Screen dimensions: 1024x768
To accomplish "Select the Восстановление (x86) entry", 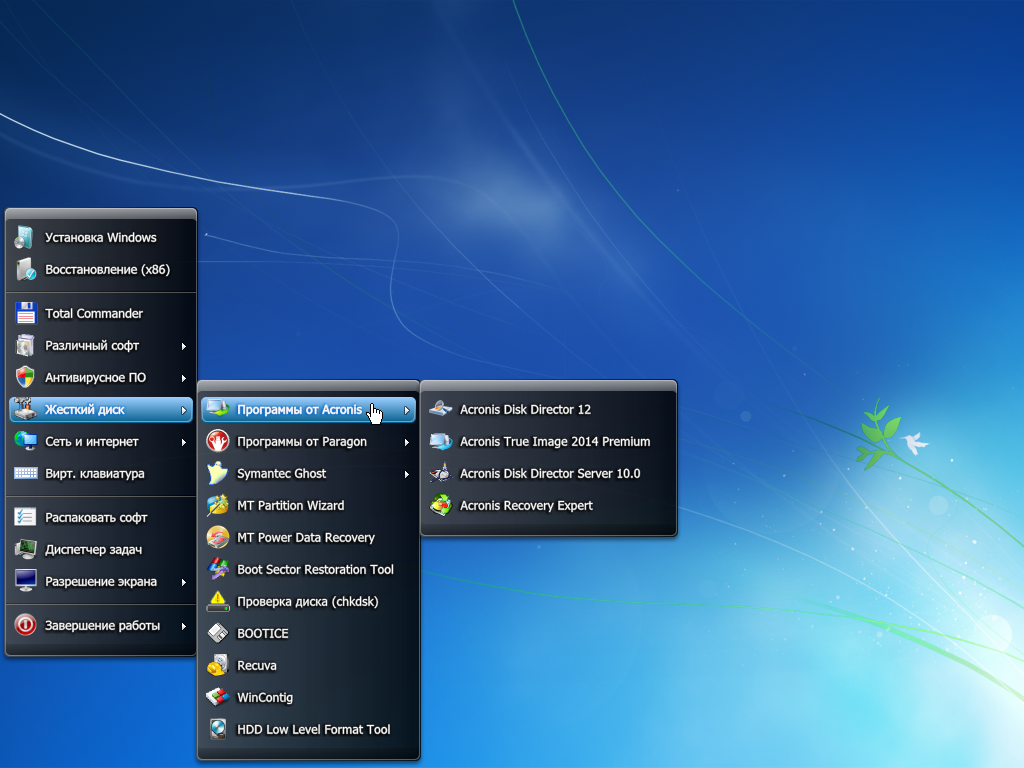I will (101, 270).
